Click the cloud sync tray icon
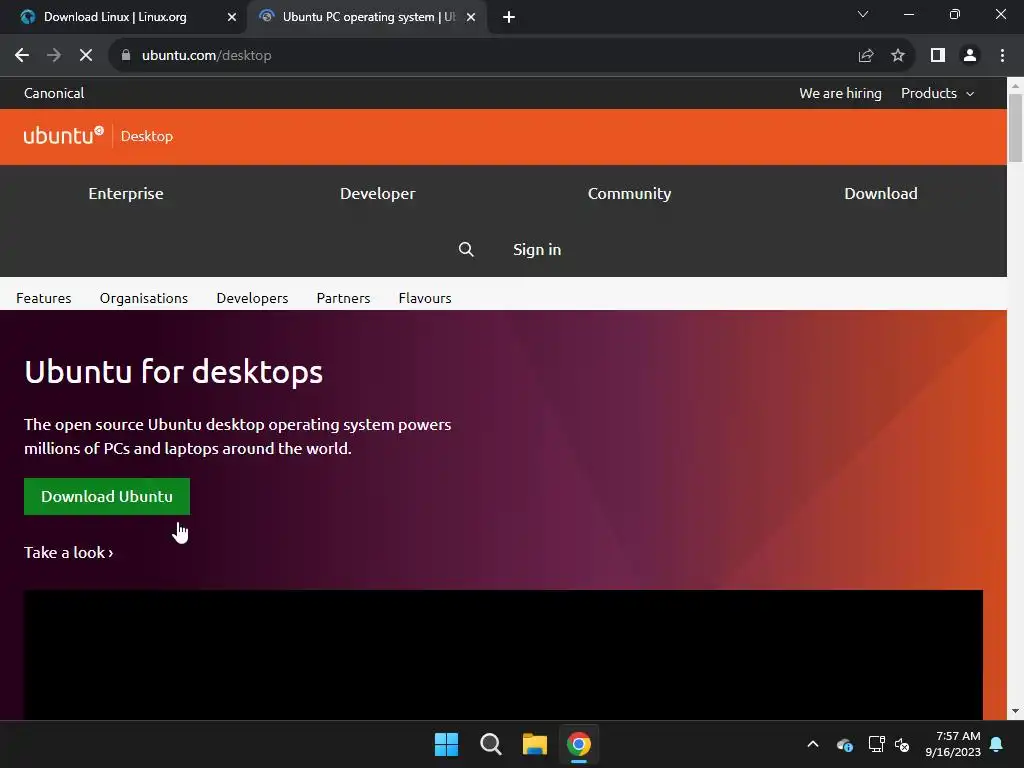The image size is (1024, 768). click(x=844, y=744)
